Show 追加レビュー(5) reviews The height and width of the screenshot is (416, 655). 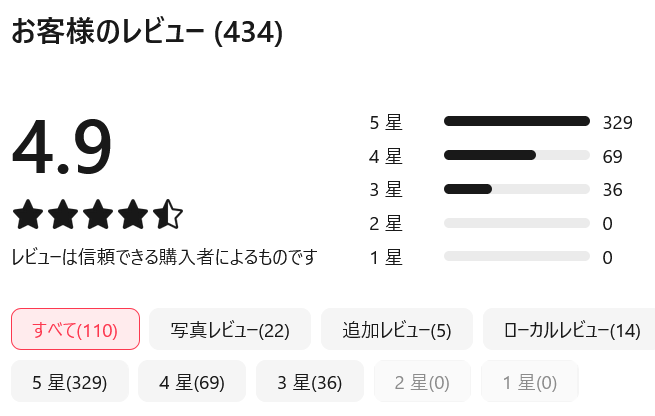(x=397, y=329)
